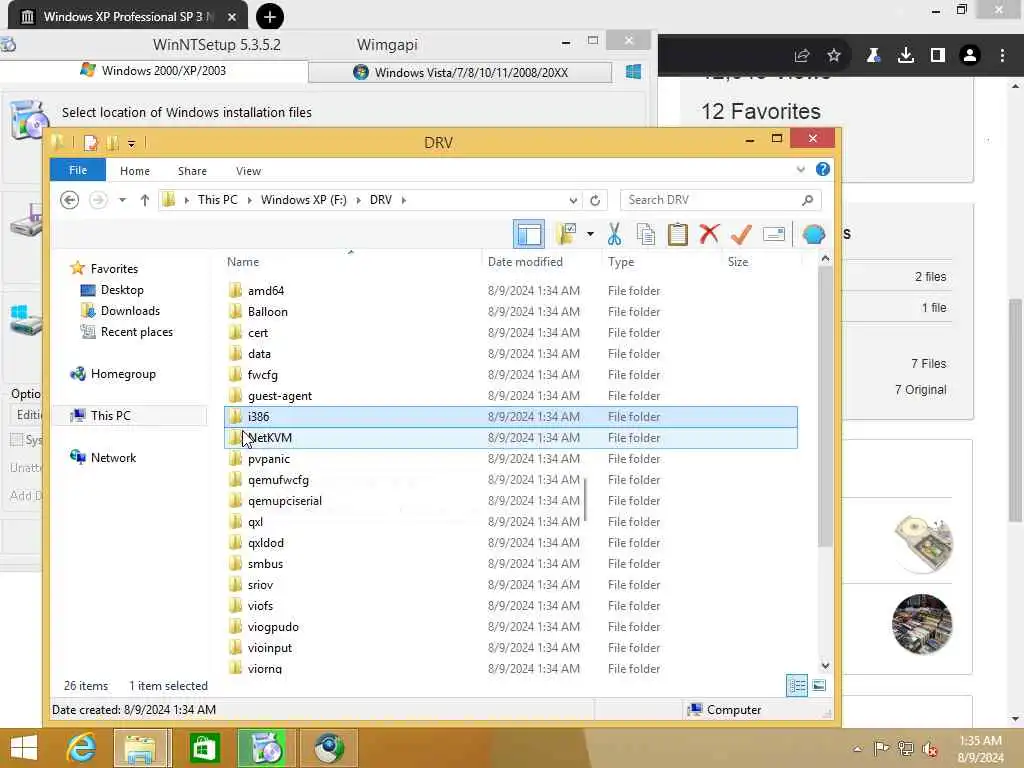Switch to large icons view in status bar

[819, 686]
